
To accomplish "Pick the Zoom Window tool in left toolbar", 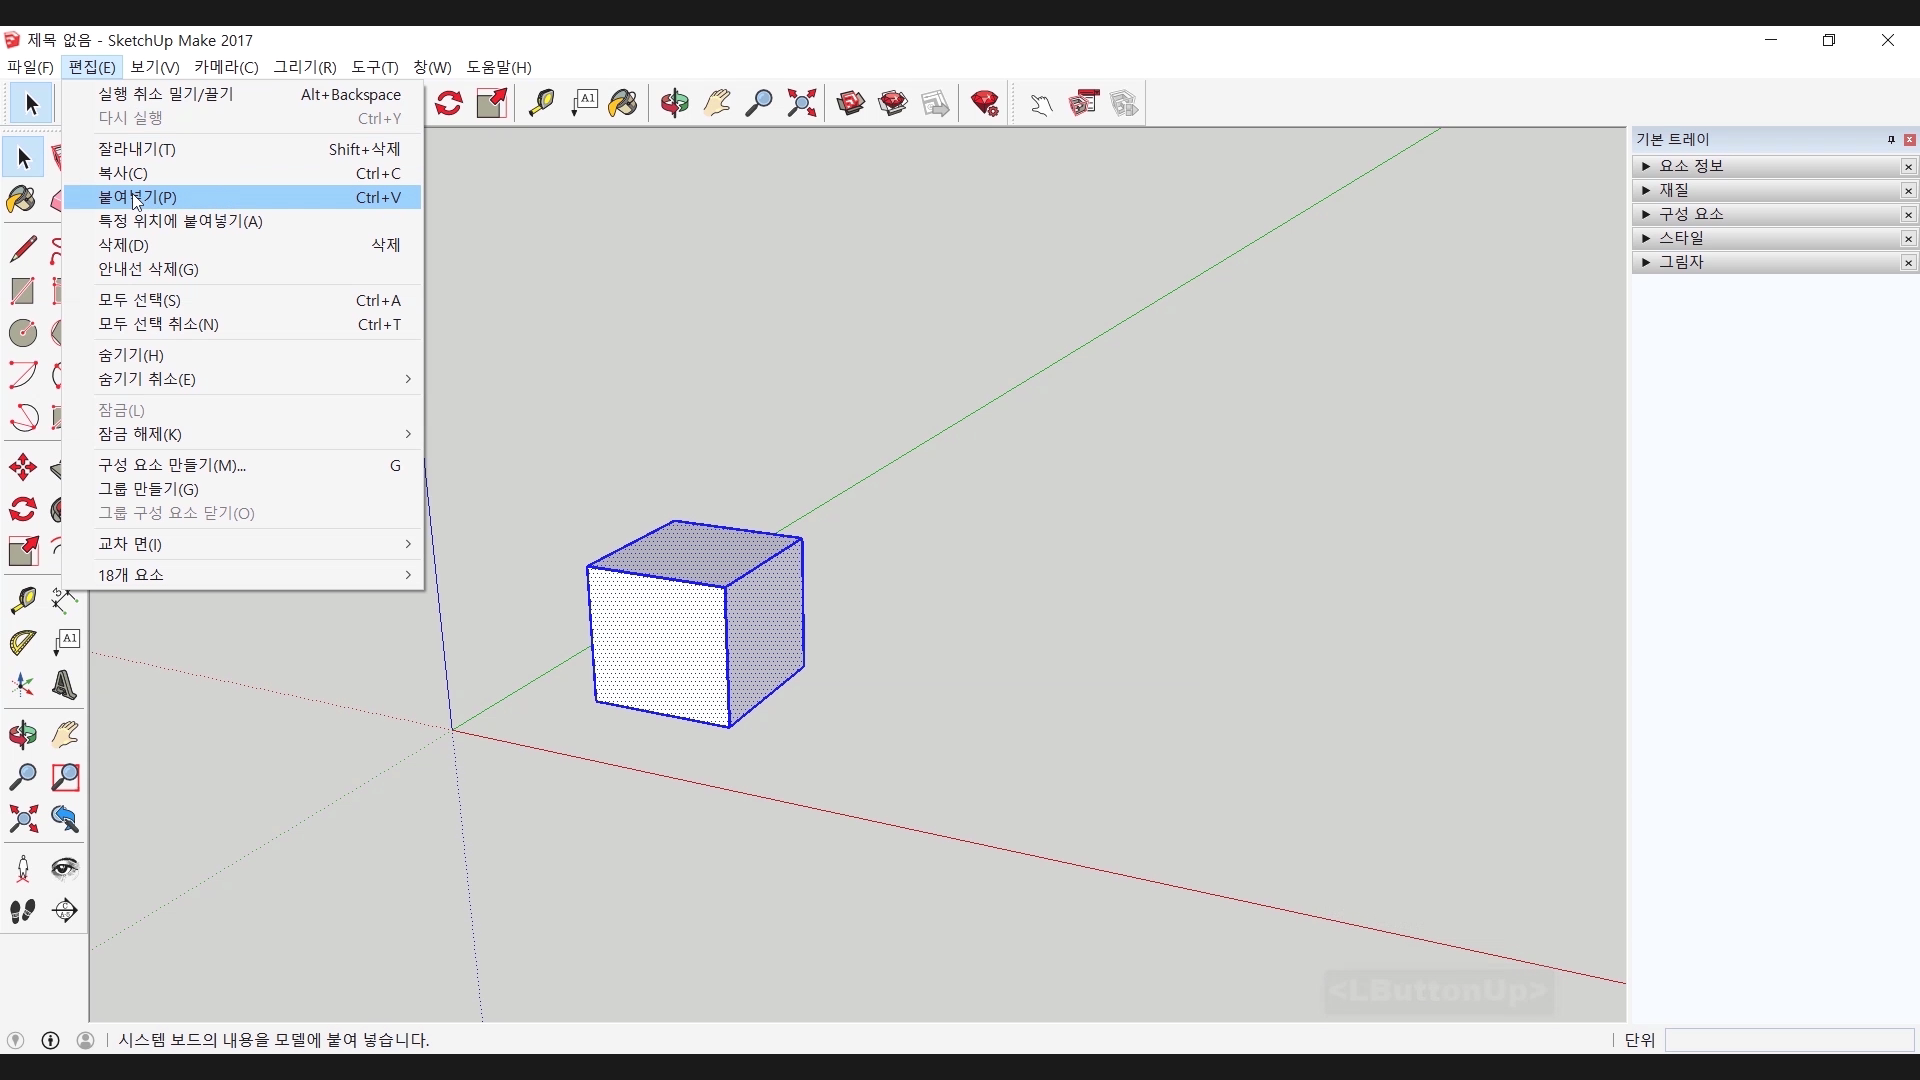I will (65, 777).
